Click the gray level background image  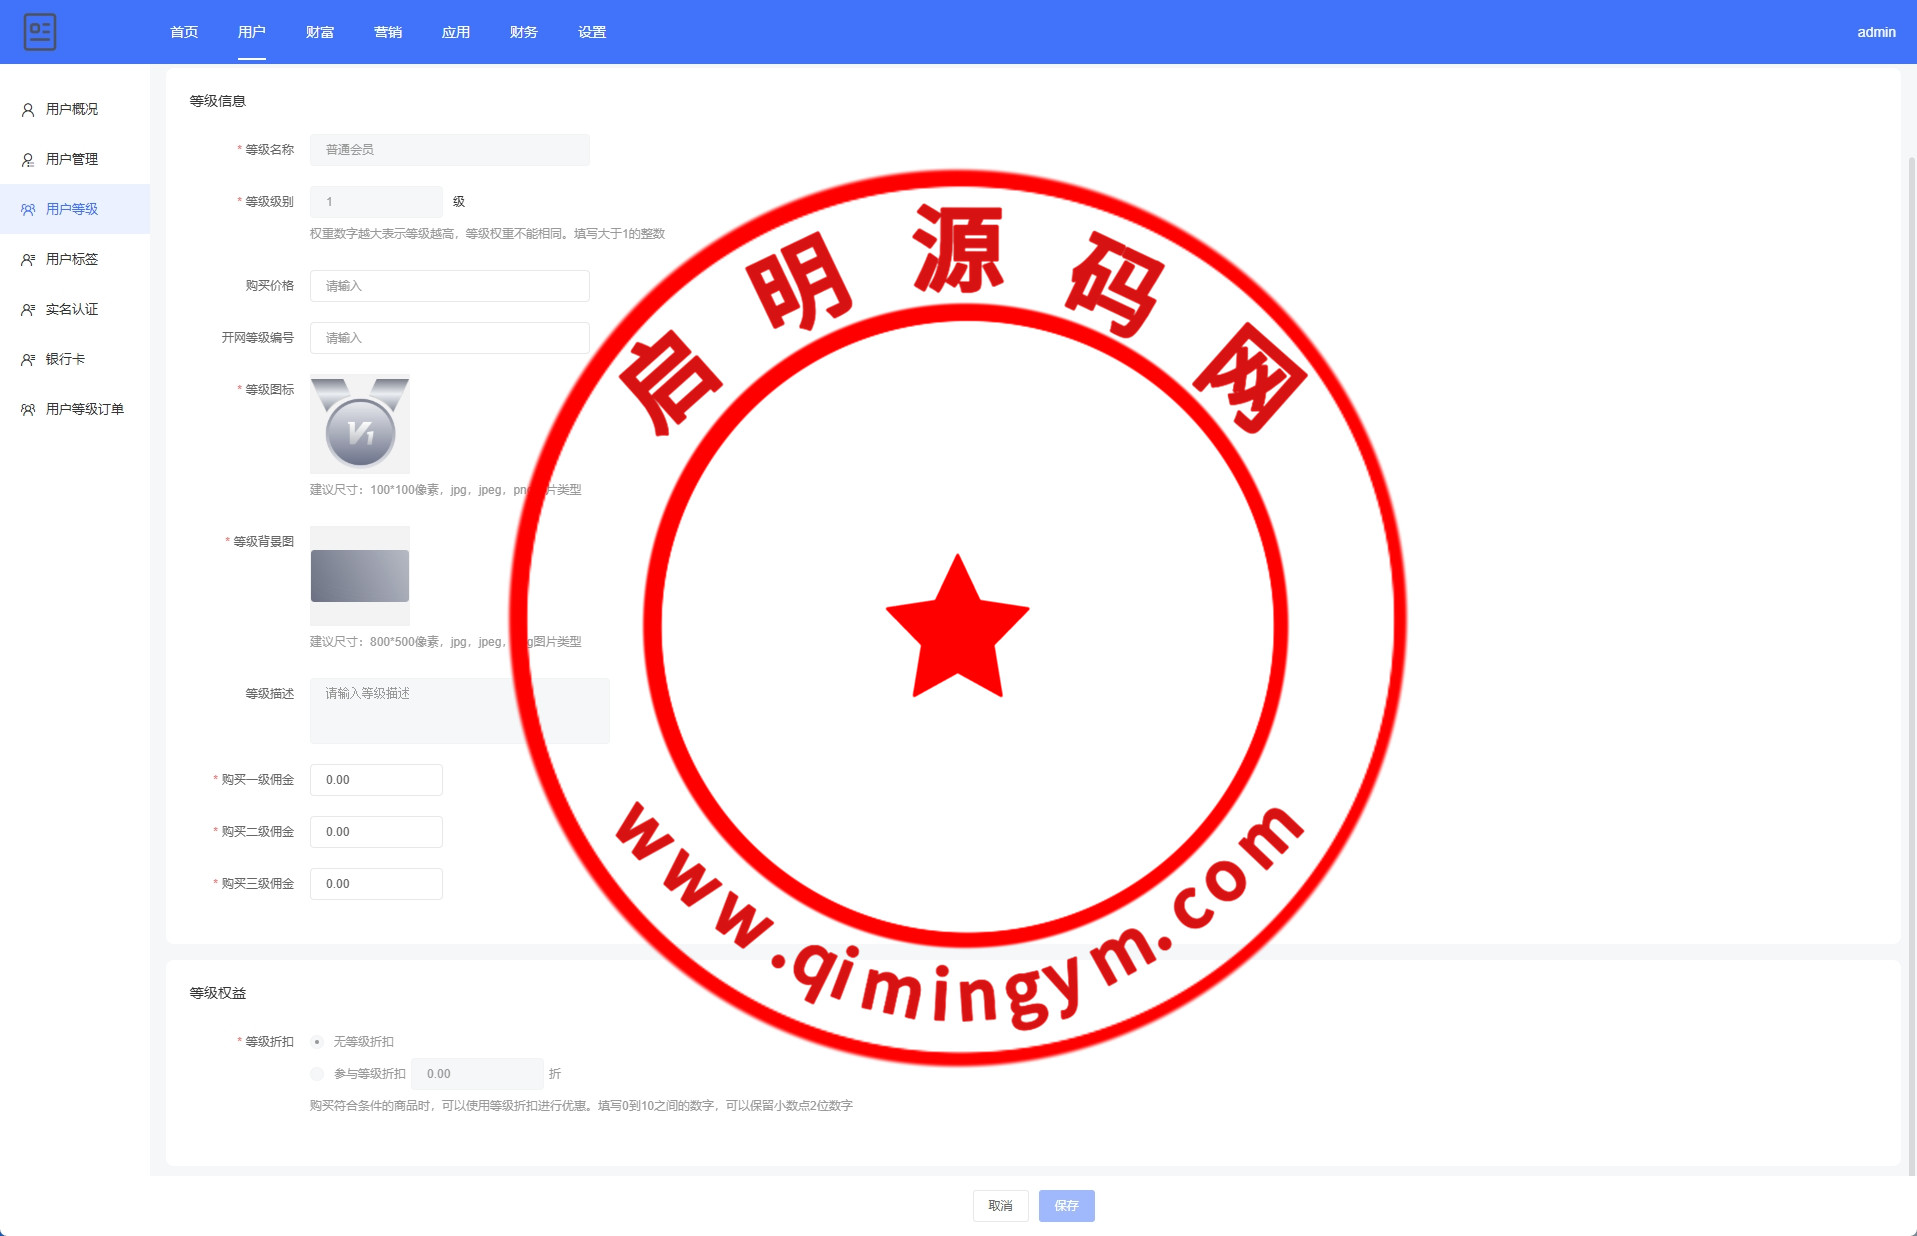pyautogui.click(x=360, y=576)
